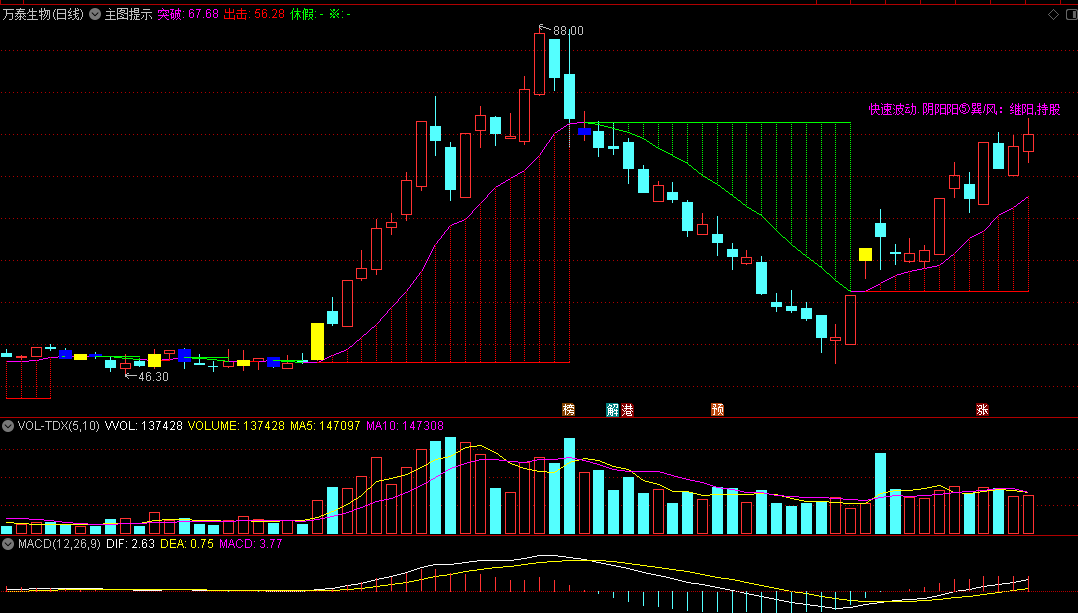The image size is (1078, 613).
Task: Click the VOLUME: 137428 value
Action: 236,426
